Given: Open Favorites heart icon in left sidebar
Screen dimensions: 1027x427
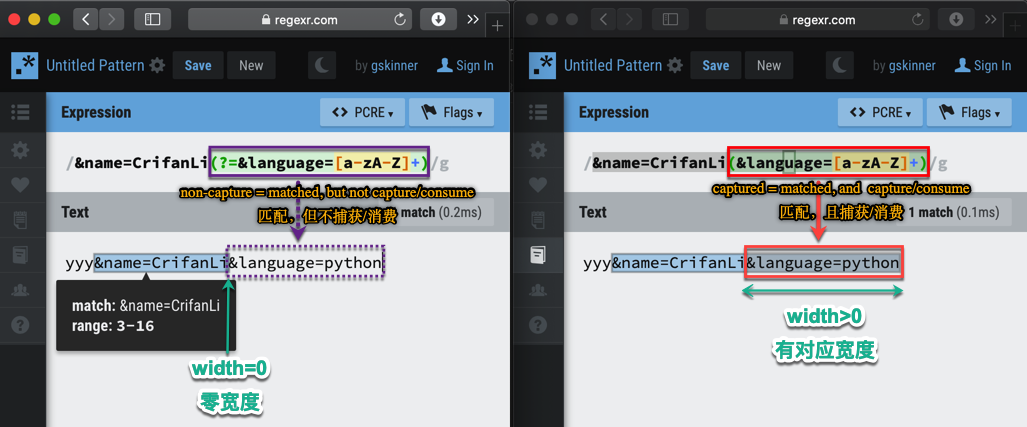Looking at the screenshot, I should [x=21, y=185].
